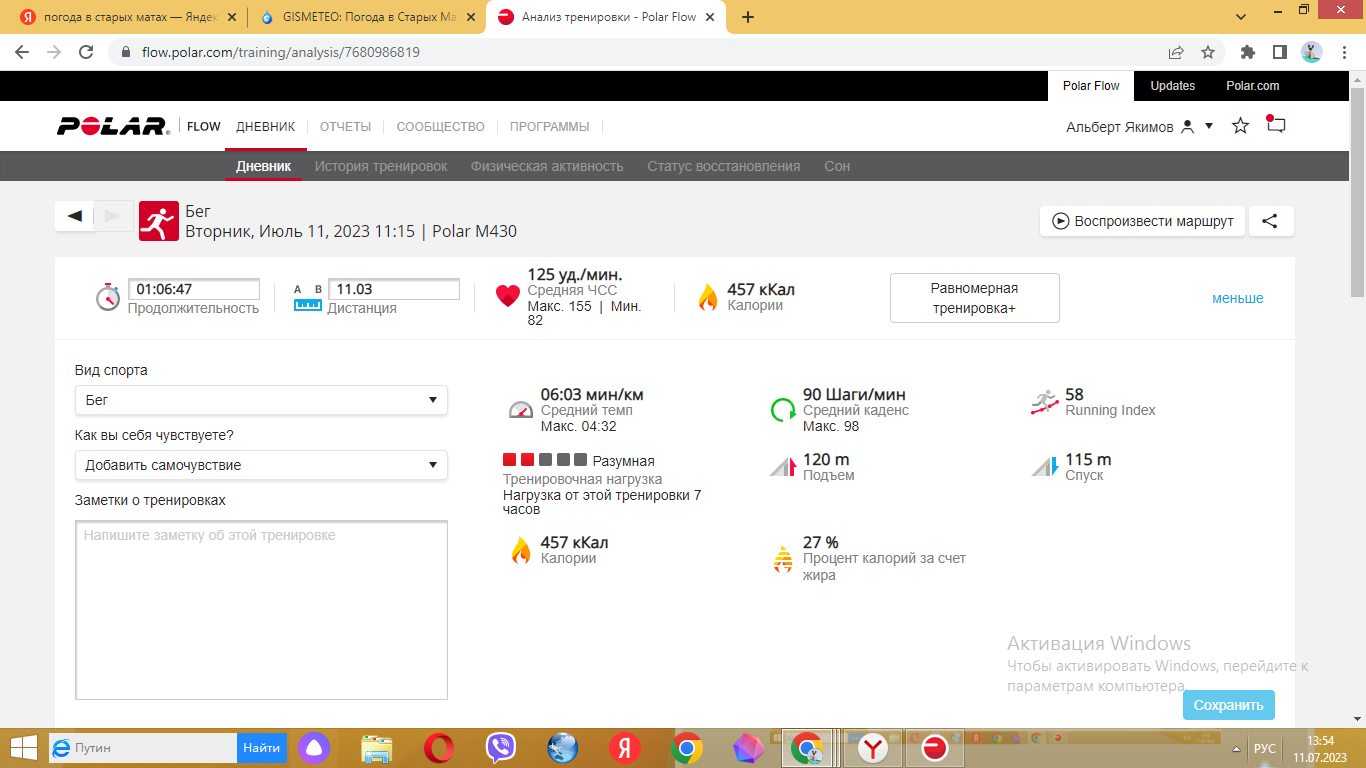
Task: Select the Дневник sub-tab
Action: (x=264, y=166)
